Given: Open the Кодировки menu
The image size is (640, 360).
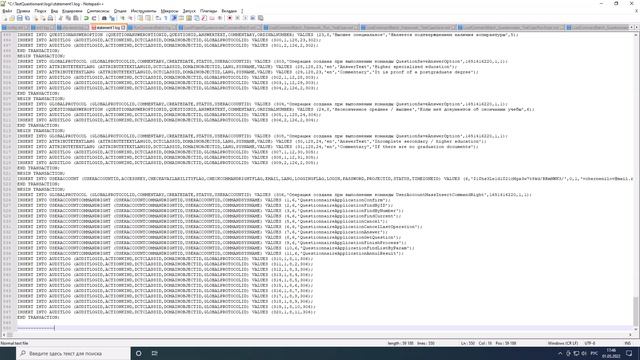Looking at the screenshot, I should coord(72,11).
